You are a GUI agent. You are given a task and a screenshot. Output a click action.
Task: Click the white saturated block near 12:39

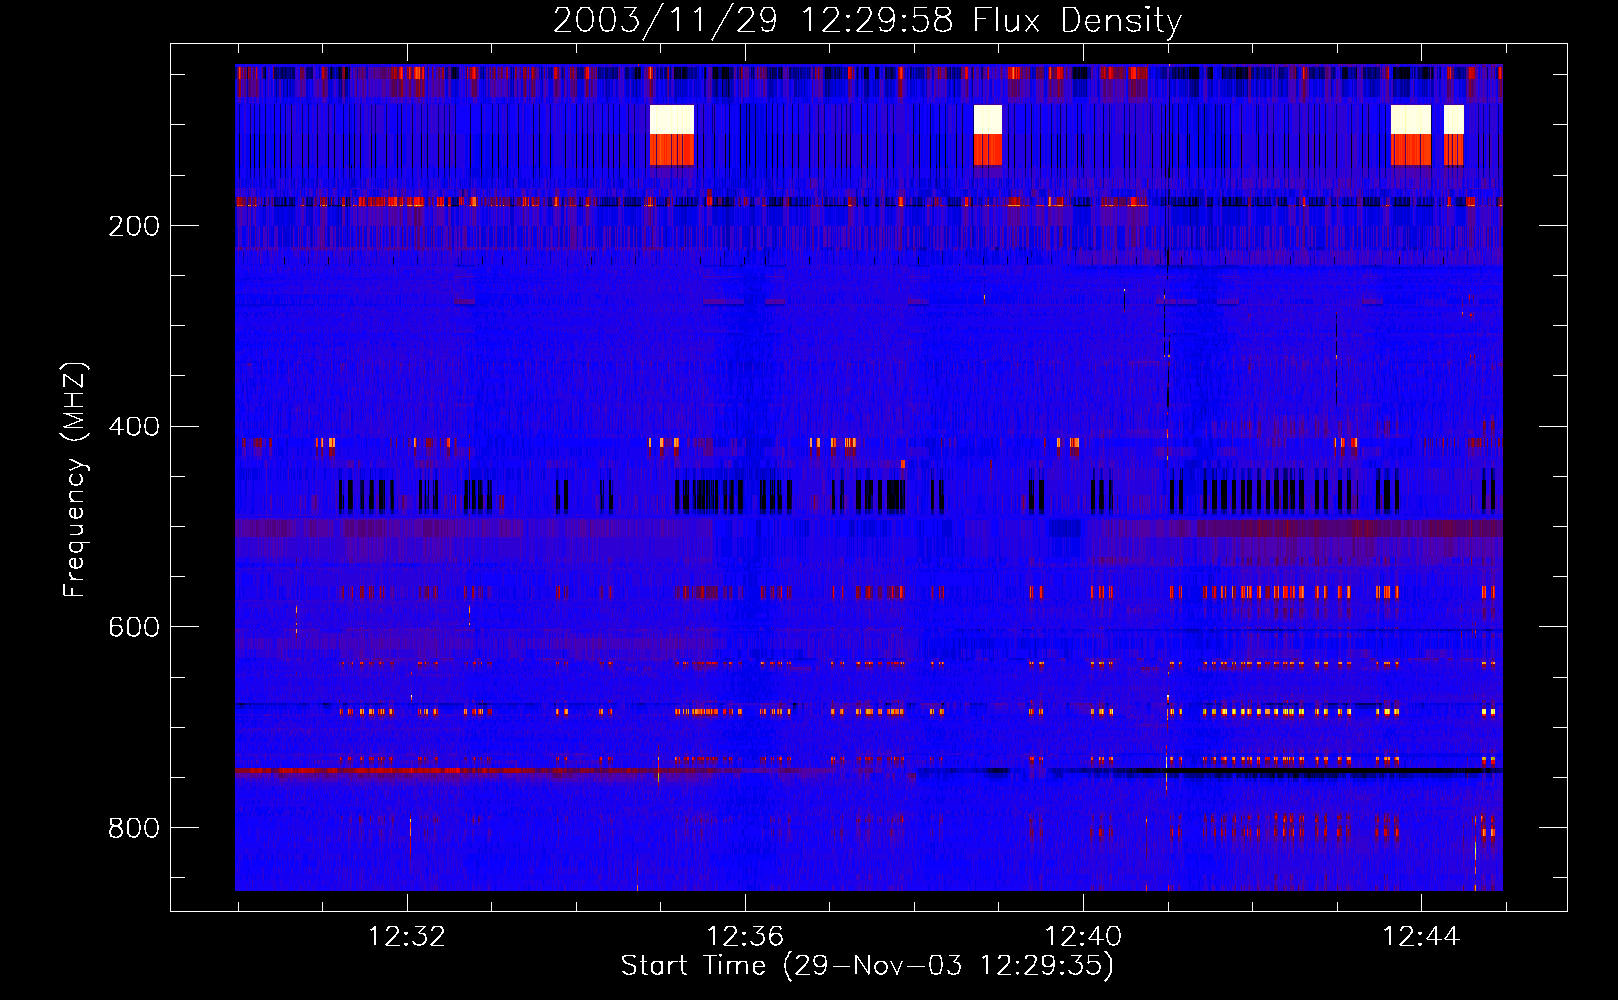(988, 120)
